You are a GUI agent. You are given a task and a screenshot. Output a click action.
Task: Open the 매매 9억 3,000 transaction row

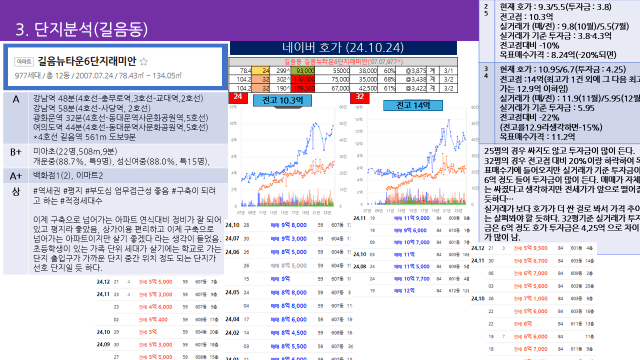(x=287, y=238)
